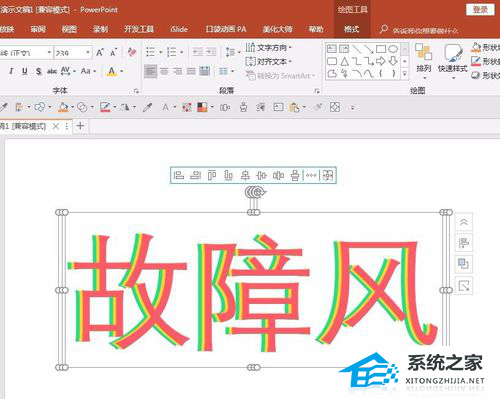Image resolution: width=500 pixels, height=399 pixels.
Task: Select the Triangle shape in gallery
Action: pyautogui.click(x=344, y=61)
